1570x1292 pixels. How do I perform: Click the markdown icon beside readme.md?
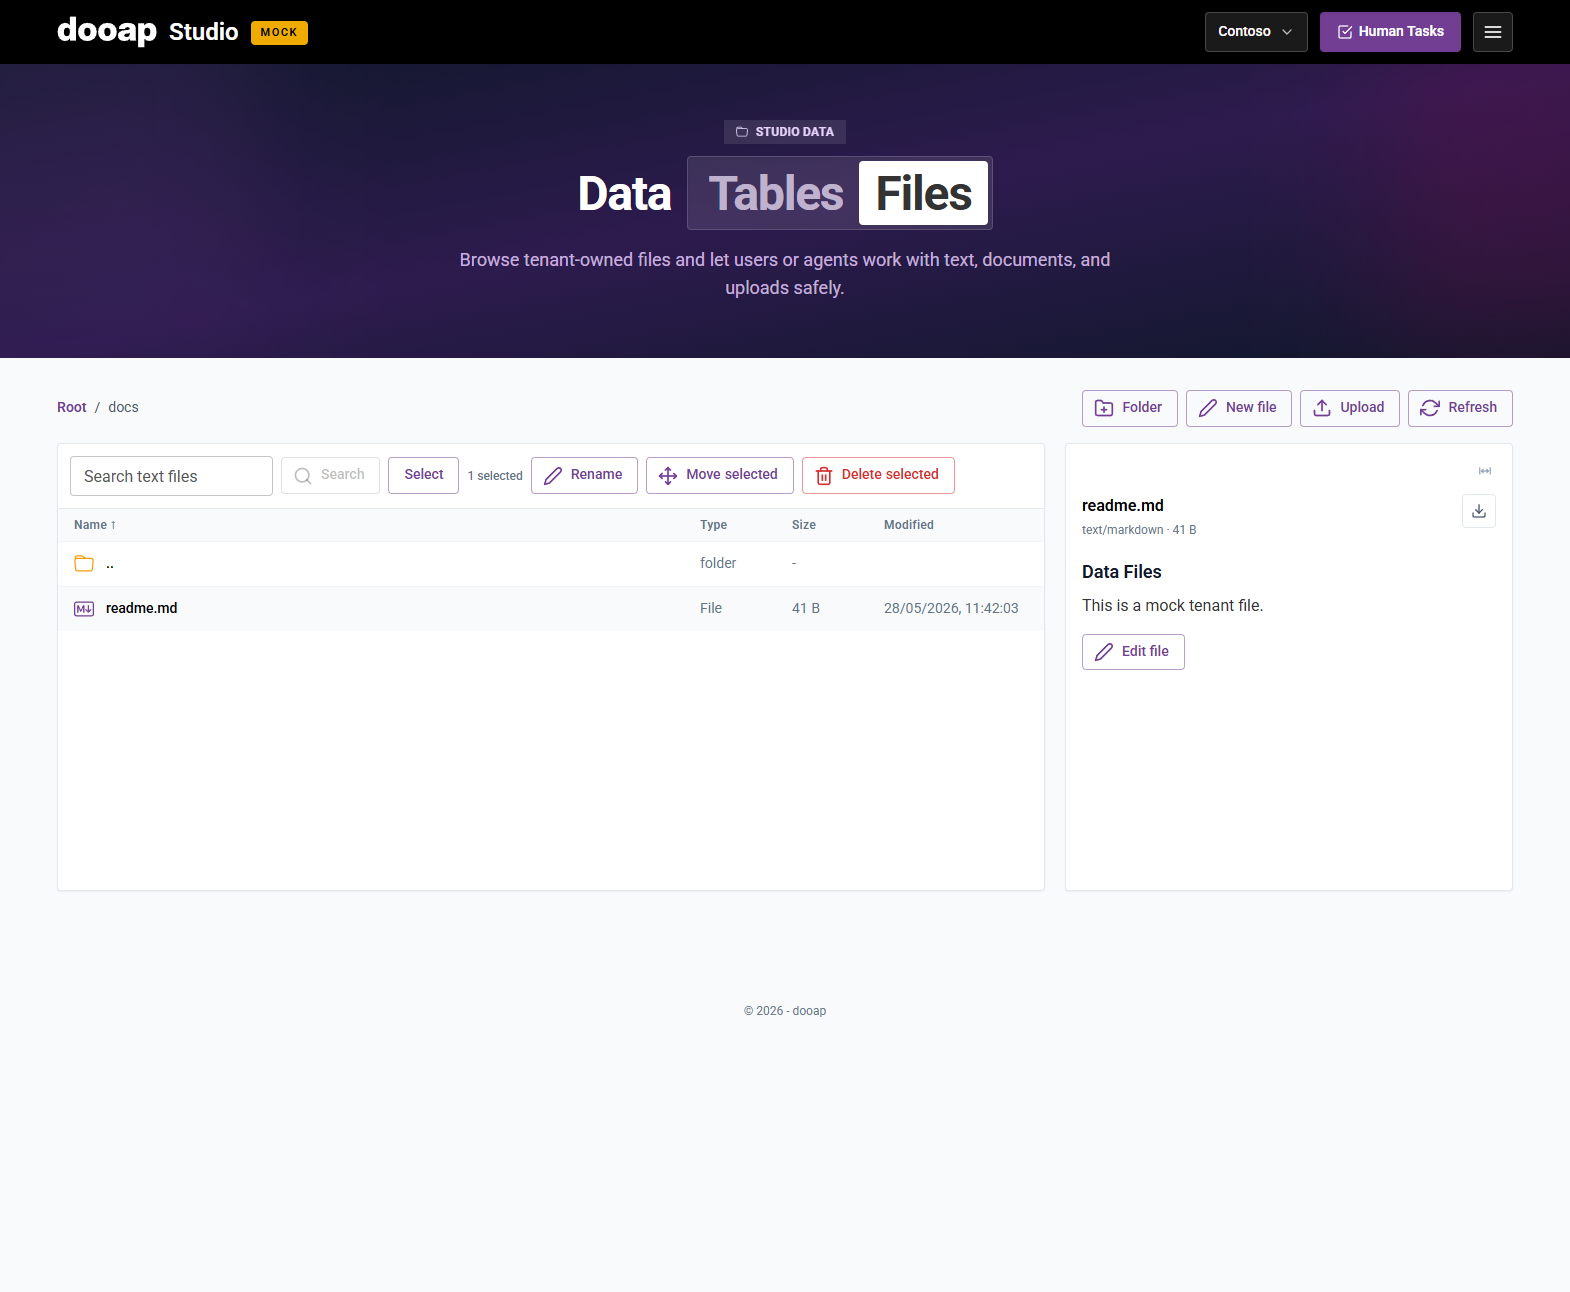(84, 608)
